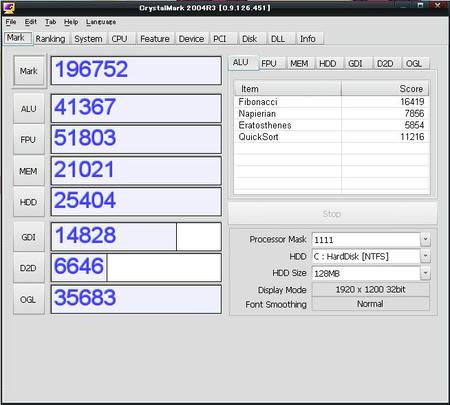Open the File menu
This screenshot has height=405, width=450.
pyautogui.click(x=11, y=22)
